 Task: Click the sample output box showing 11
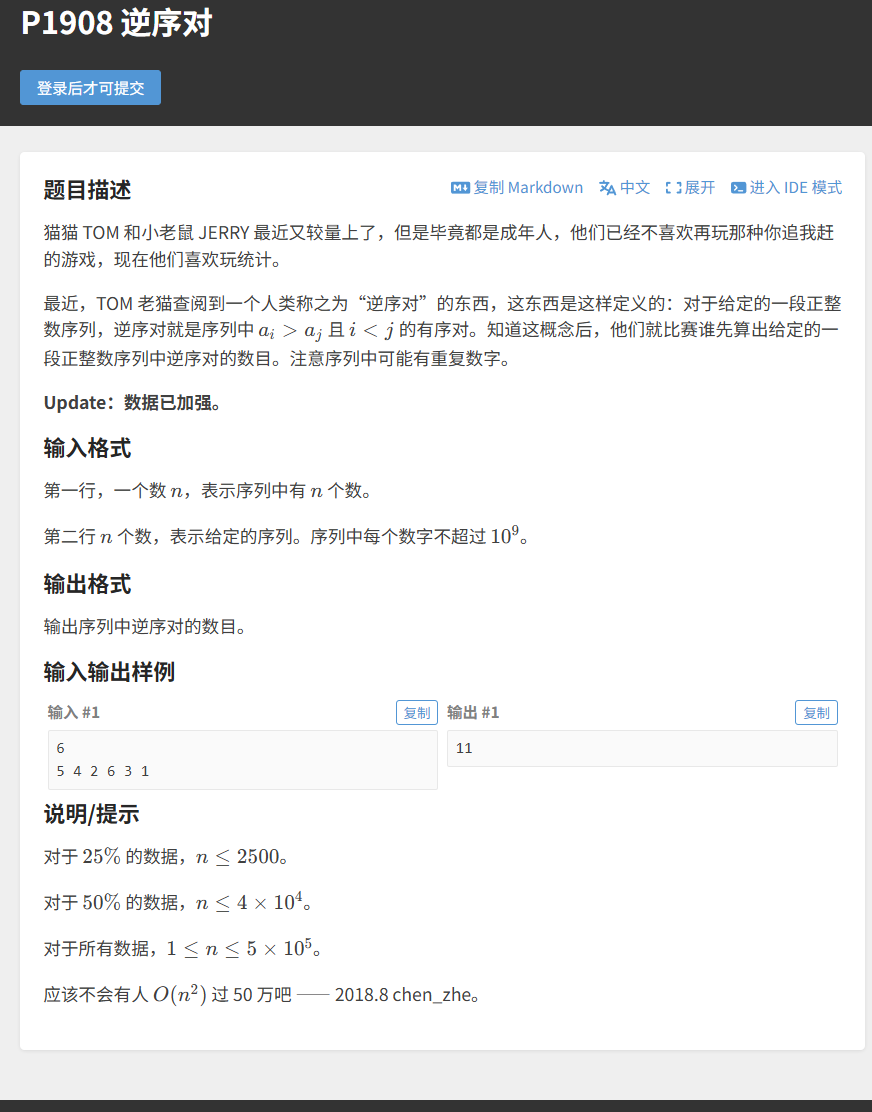pyautogui.click(x=642, y=748)
